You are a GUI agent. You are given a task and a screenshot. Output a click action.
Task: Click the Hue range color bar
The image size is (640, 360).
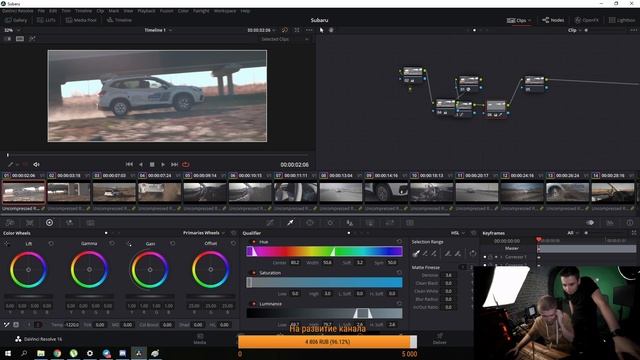[324, 251]
